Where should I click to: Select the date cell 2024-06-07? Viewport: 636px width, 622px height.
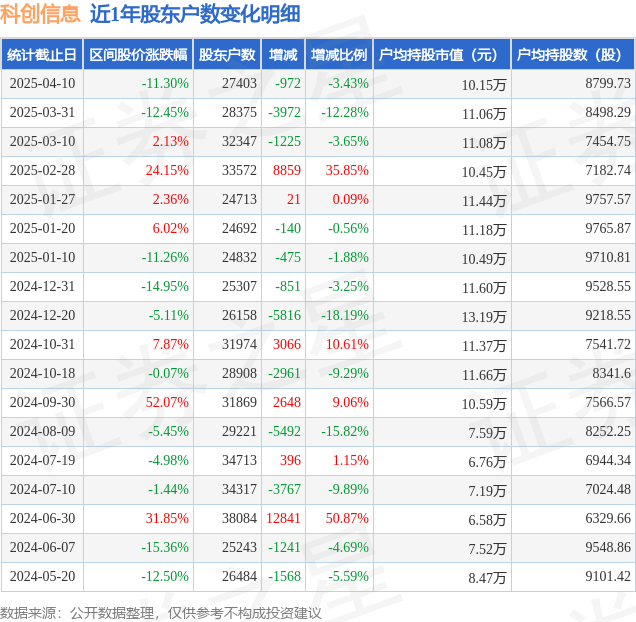click(x=43, y=548)
